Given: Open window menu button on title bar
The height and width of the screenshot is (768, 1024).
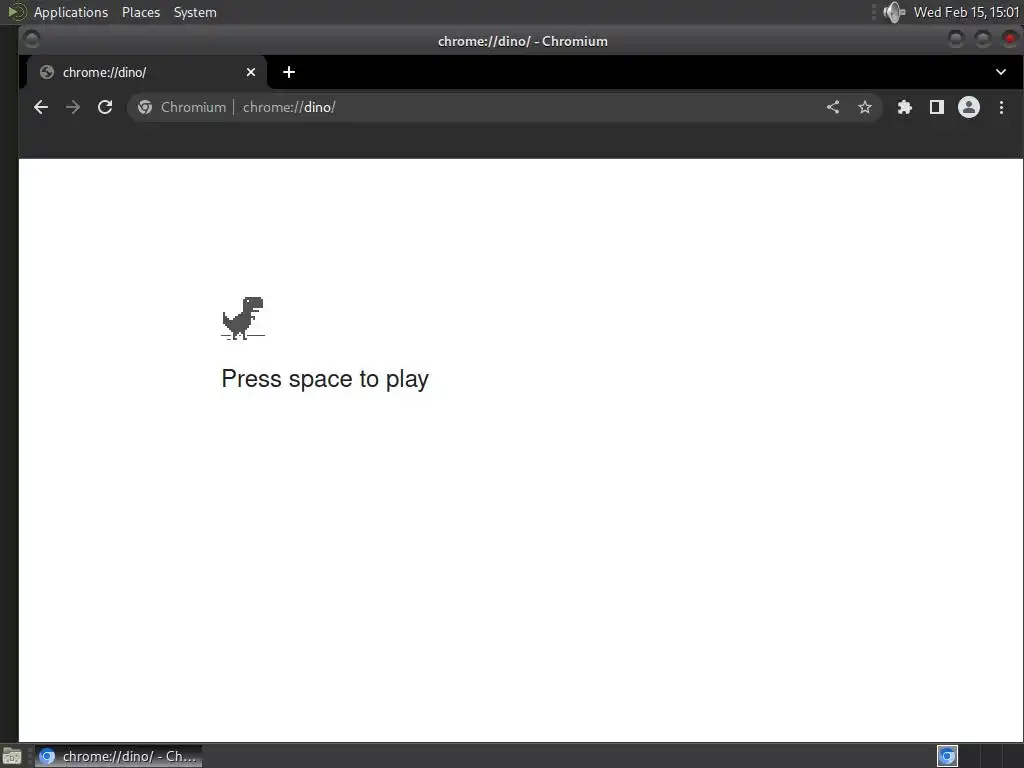Looking at the screenshot, I should click(31, 40).
